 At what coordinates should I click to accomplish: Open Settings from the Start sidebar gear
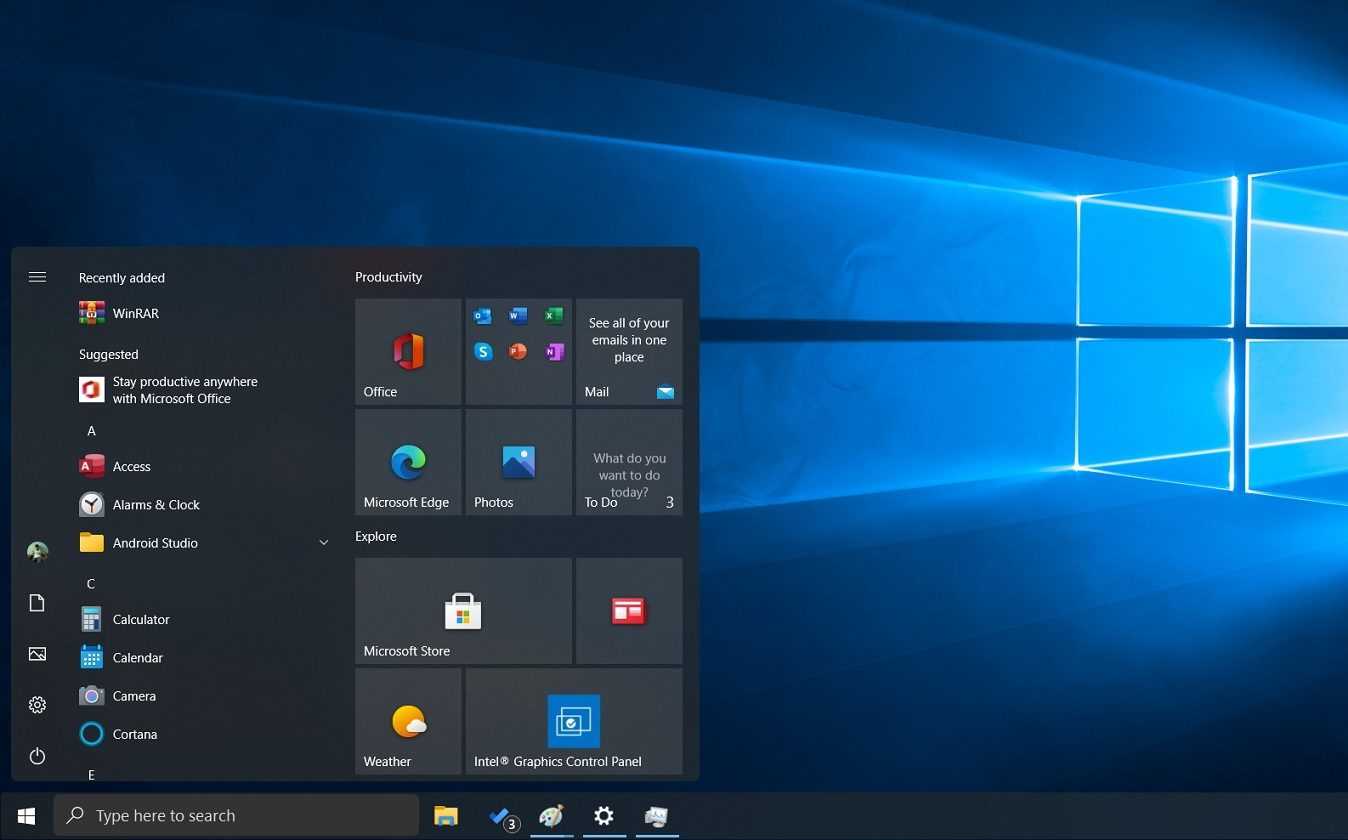(x=37, y=705)
